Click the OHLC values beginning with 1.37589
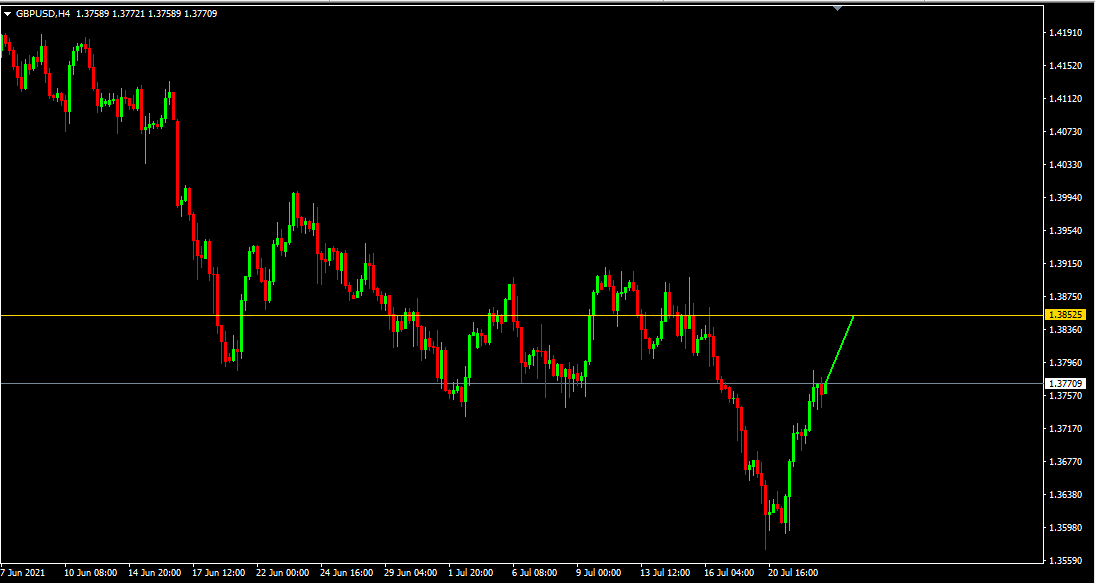Image resolution: width=1095 pixels, height=583 pixels. tap(147, 13)
